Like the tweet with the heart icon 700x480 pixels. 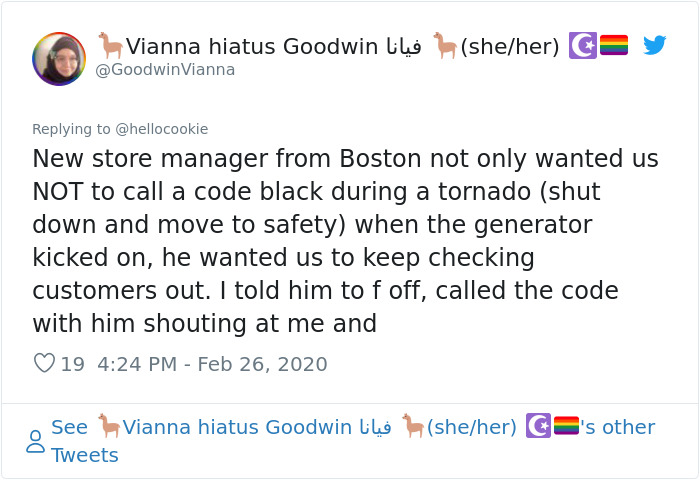pos(44,363)
